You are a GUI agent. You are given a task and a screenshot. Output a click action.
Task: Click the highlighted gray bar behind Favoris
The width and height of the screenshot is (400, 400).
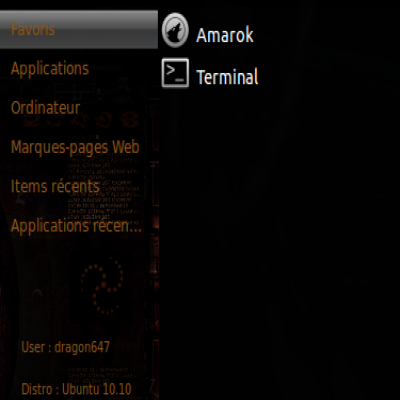[x=79, y=29]
